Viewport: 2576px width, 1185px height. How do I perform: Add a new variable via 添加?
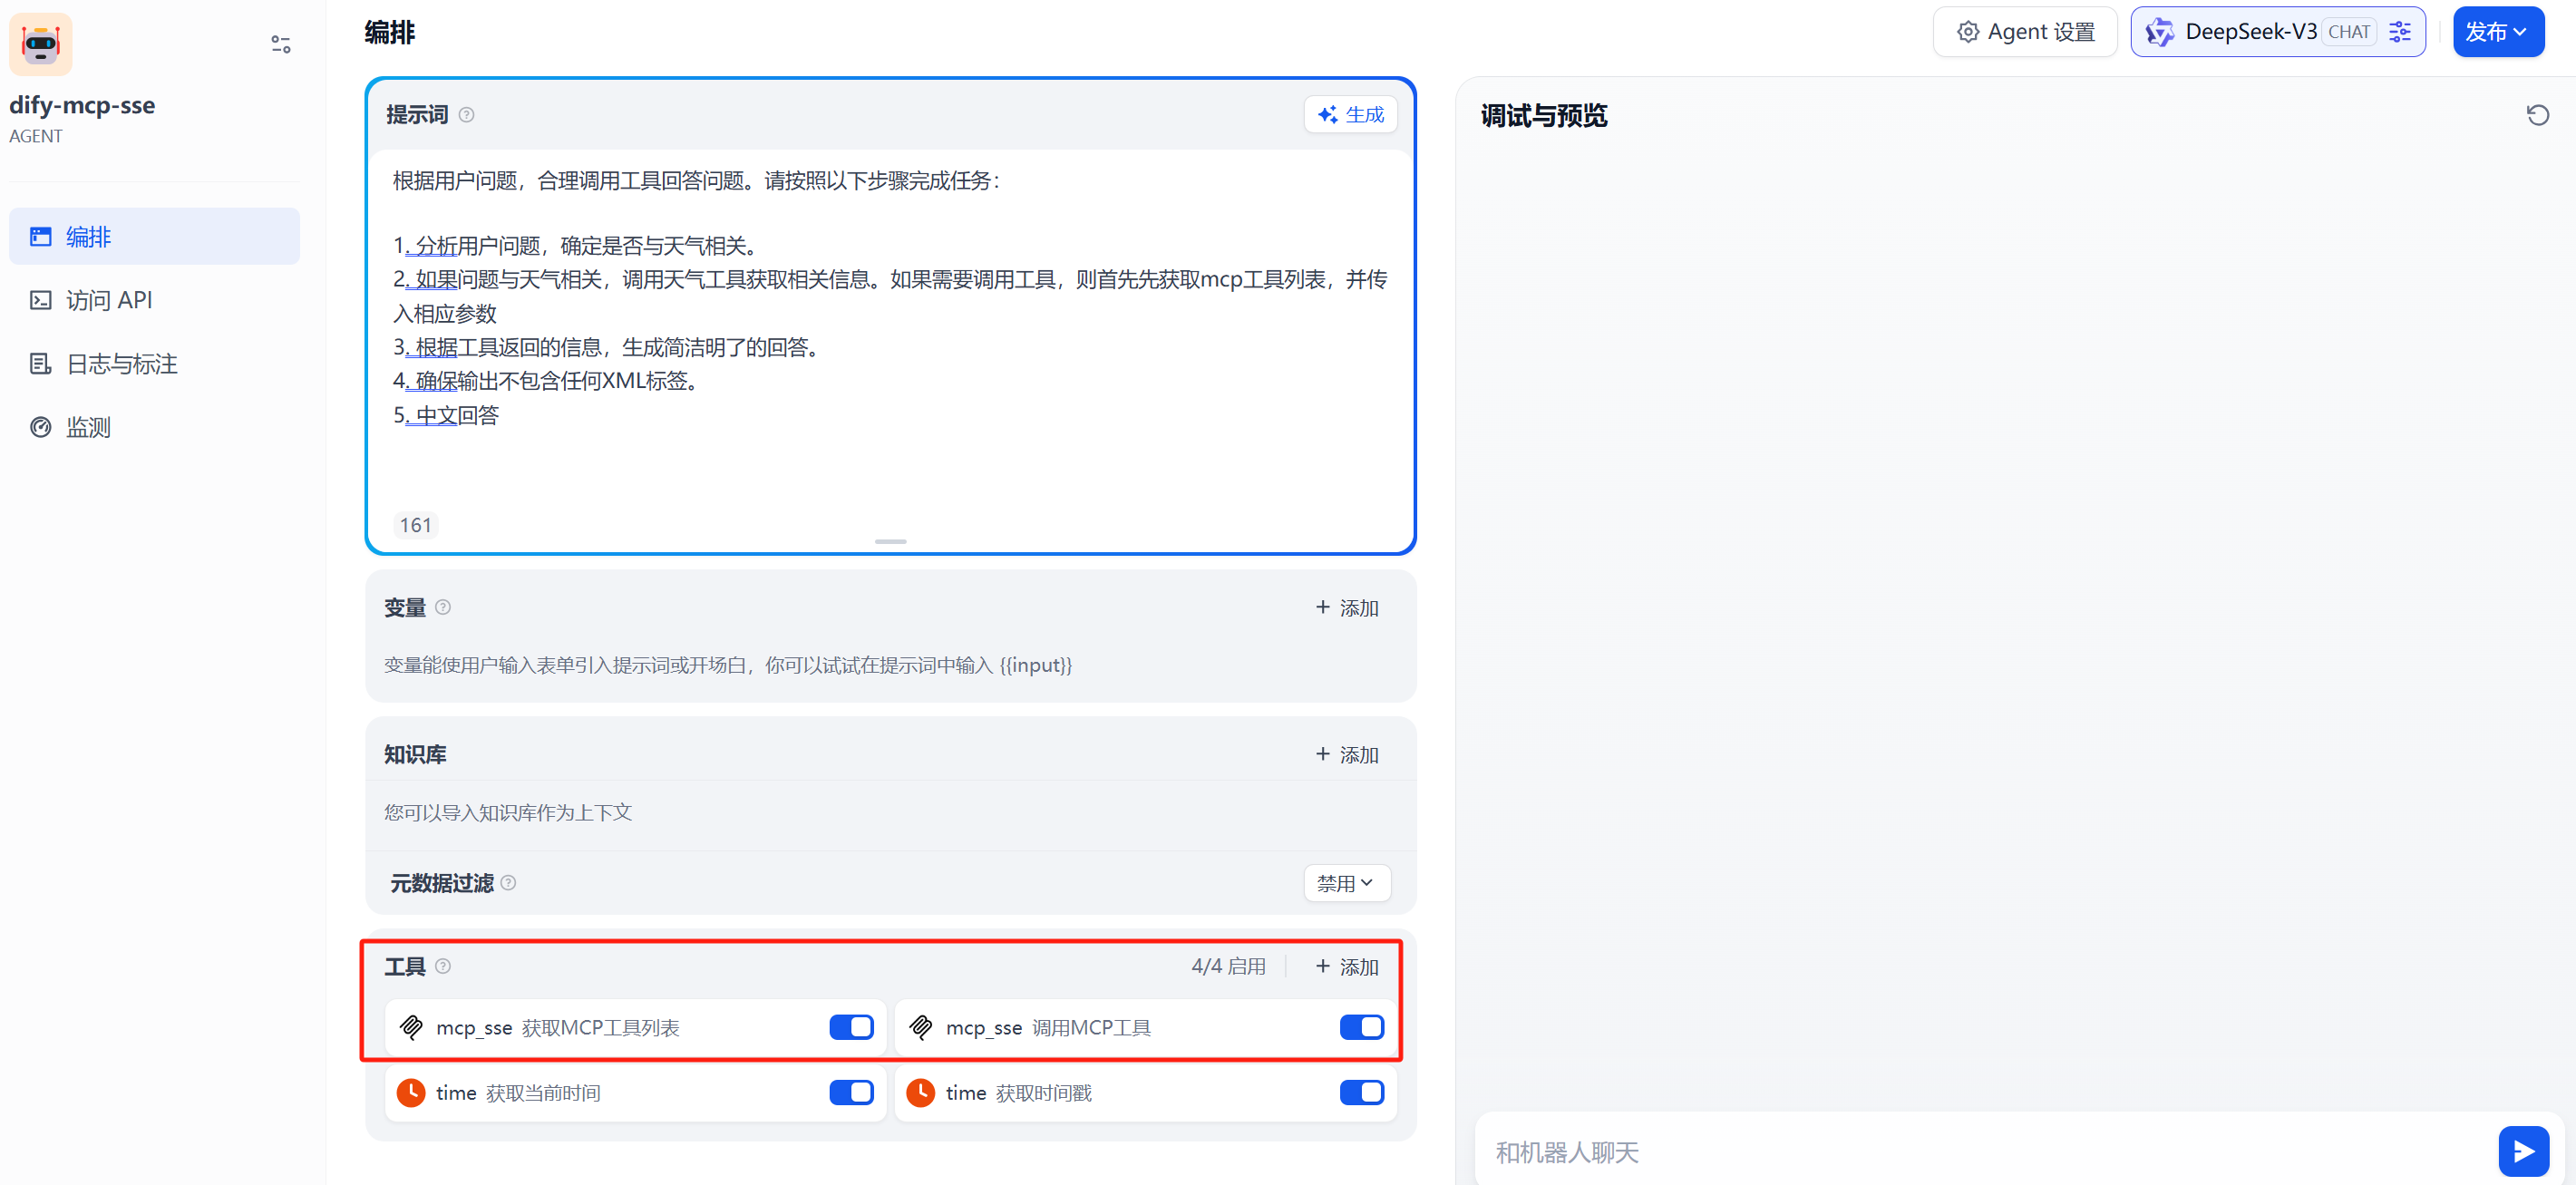point(1346,608)
